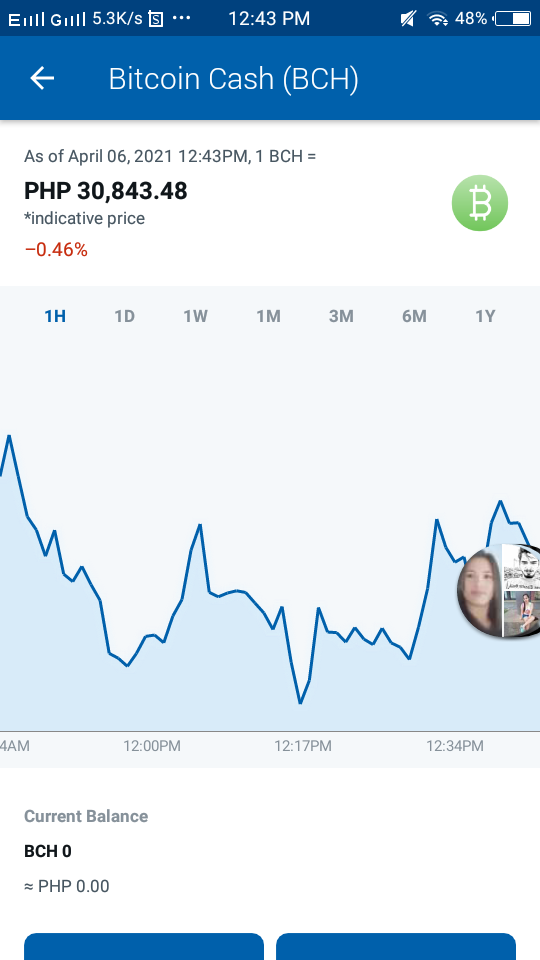Open the floating chat head bubble
The width and height of the screenshot is (540, 960).
(x=499, y=590)
